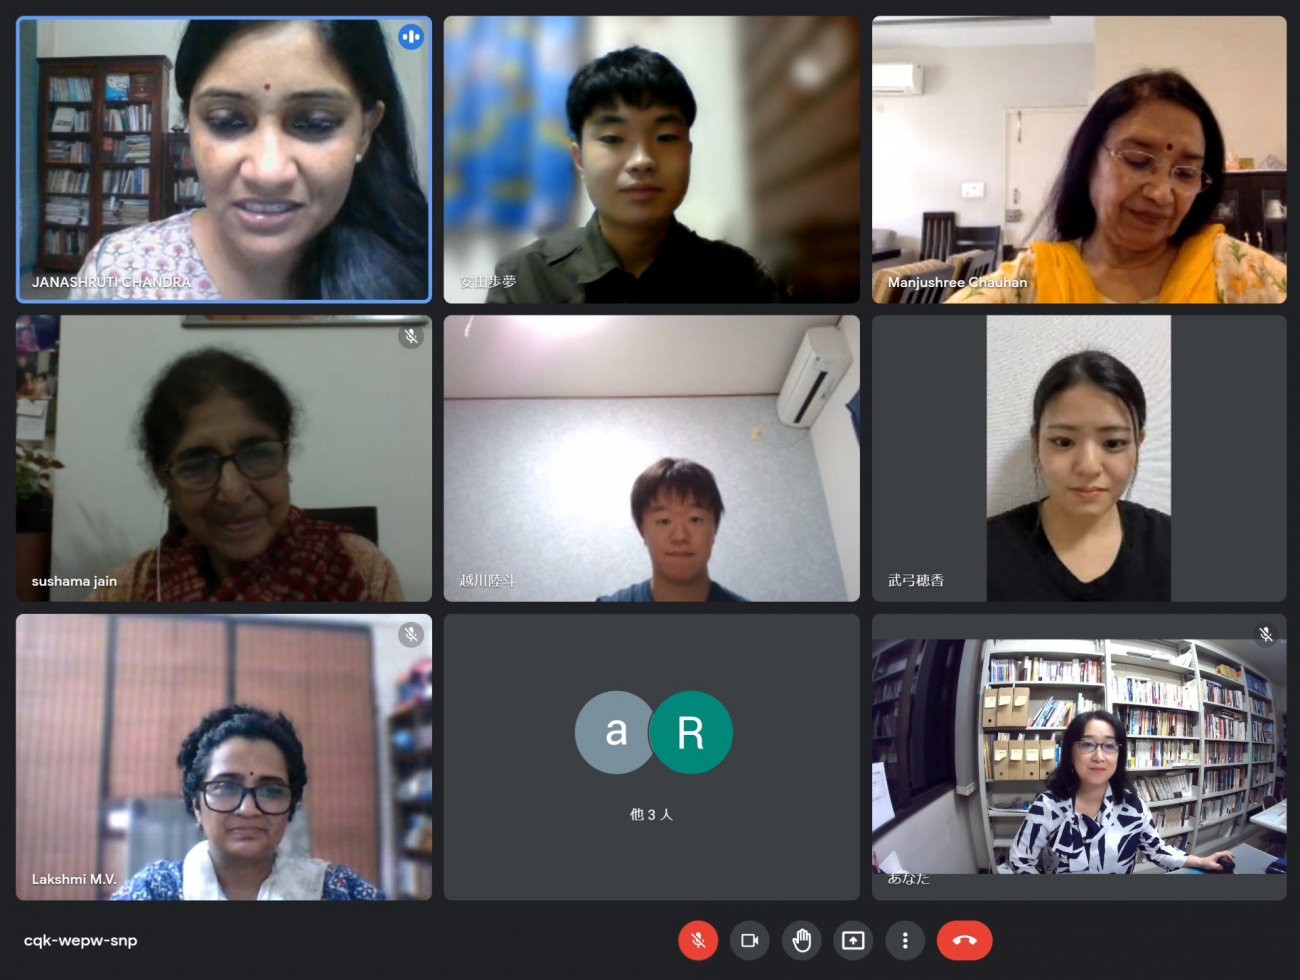The height and width of the screenshot is (980, 1300).
Task: Toggle the camera on or off
Action: pyautogui.click(x=749, y=940)
